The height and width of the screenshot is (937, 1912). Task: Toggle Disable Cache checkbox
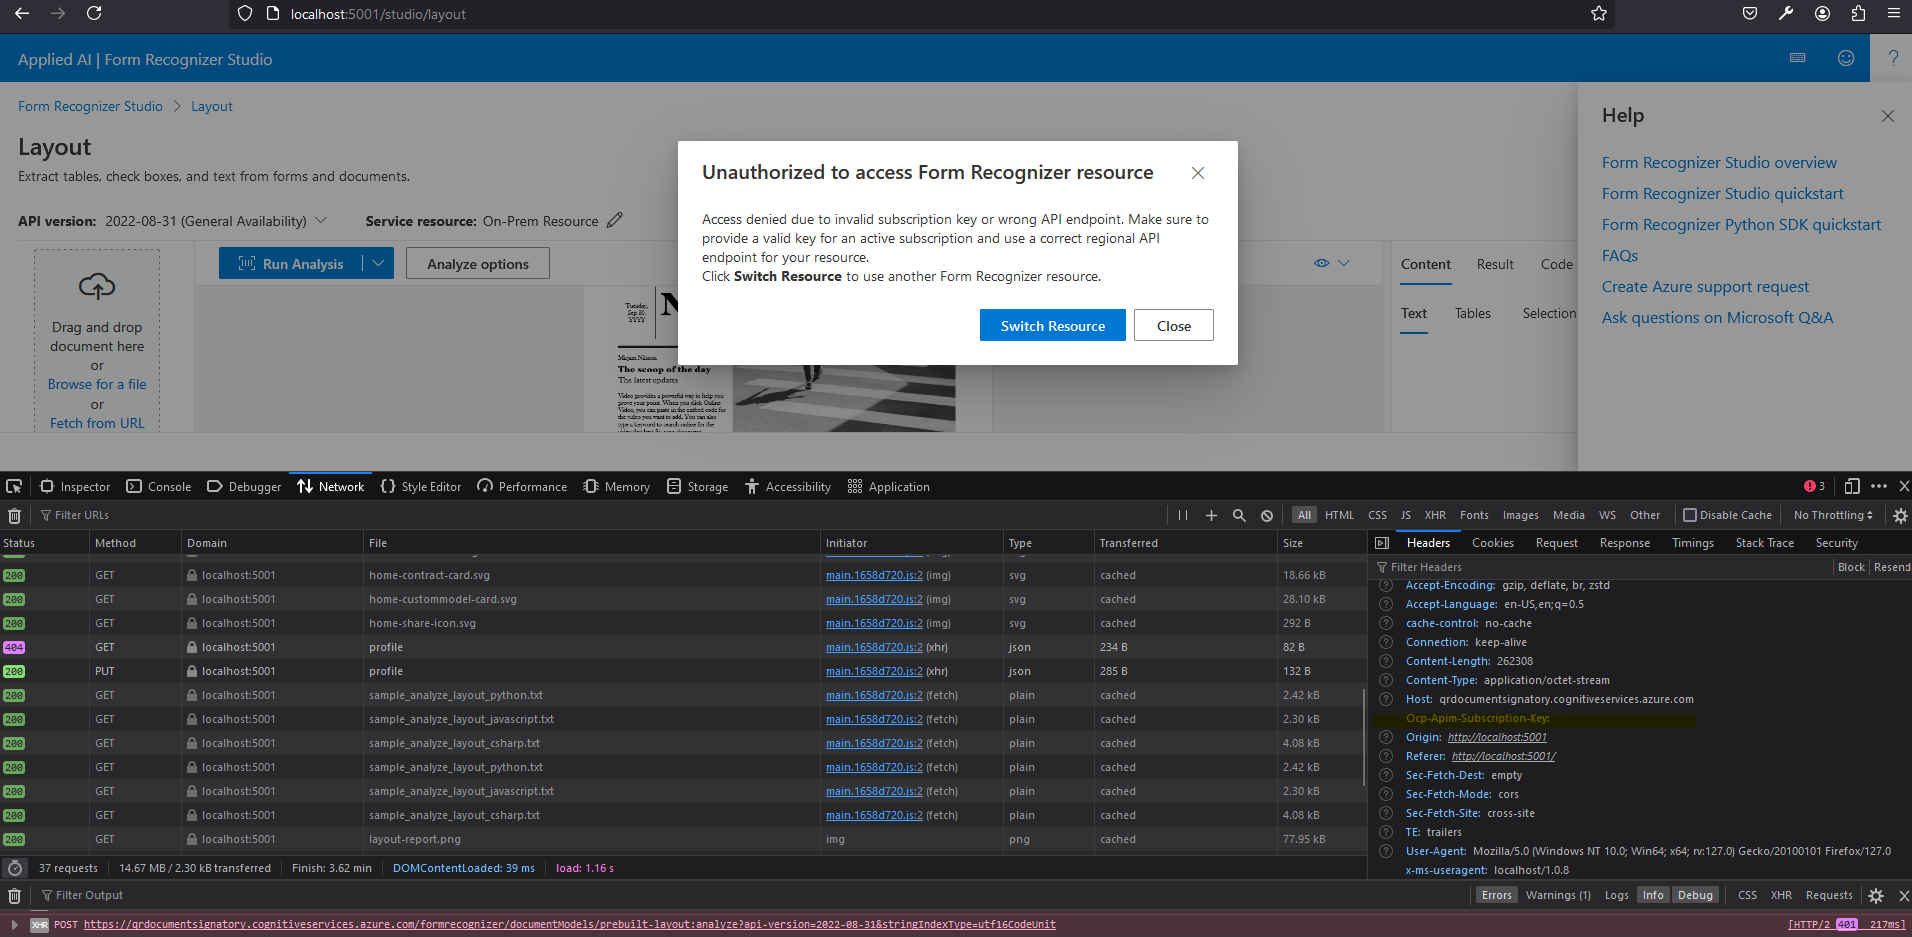(x=1690, y=515)
